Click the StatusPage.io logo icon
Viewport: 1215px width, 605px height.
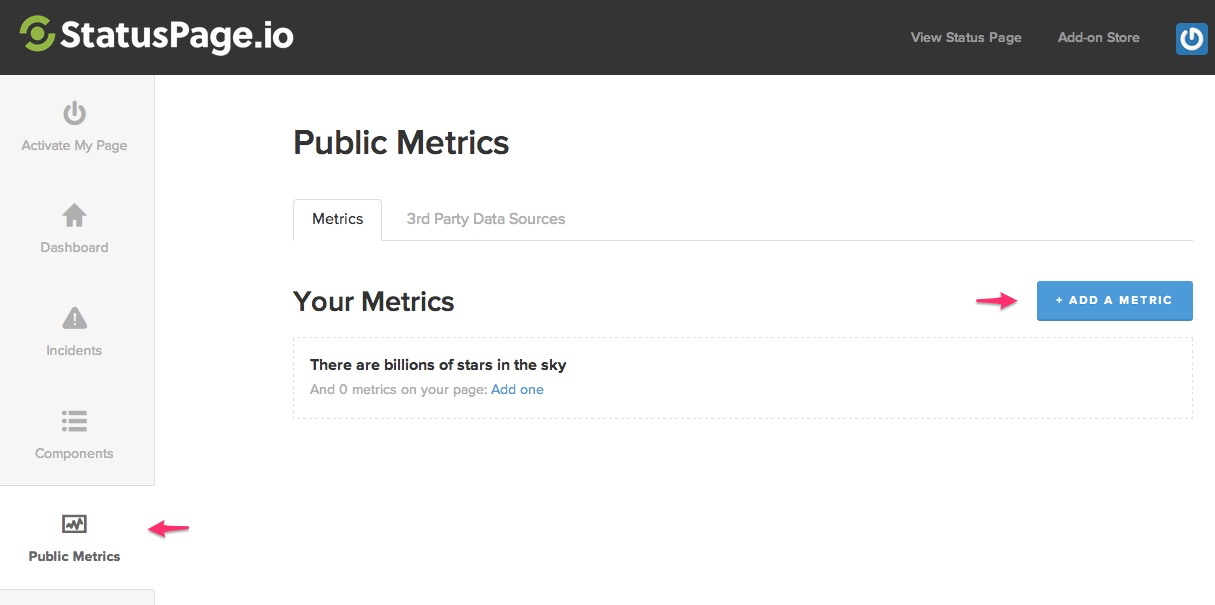38,34
